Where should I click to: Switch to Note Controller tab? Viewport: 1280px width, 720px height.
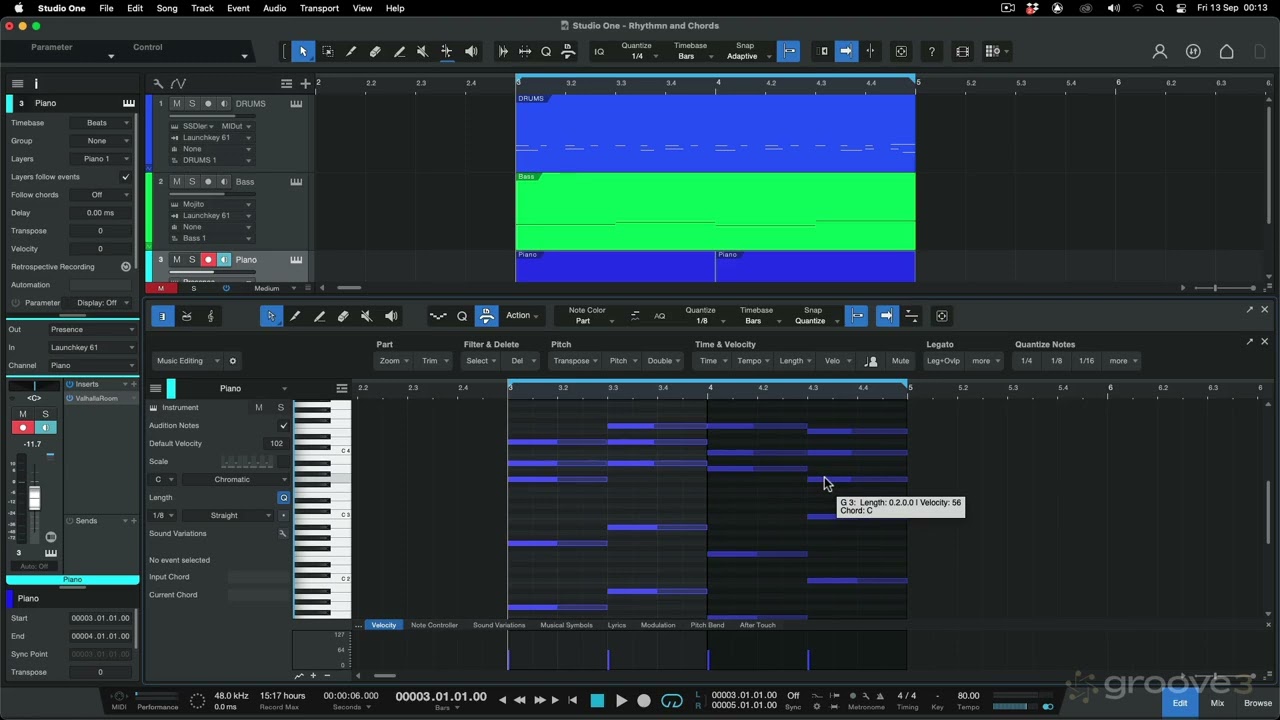click(434, 625)
